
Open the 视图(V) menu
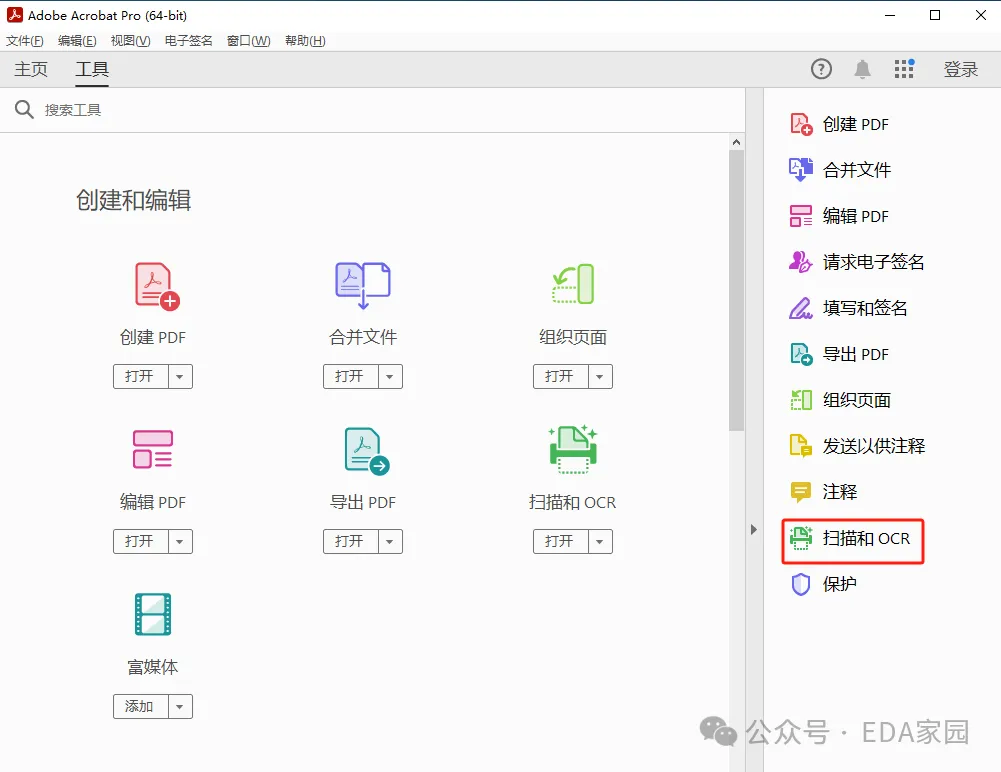pyautogui.click(x=131, y=41)
